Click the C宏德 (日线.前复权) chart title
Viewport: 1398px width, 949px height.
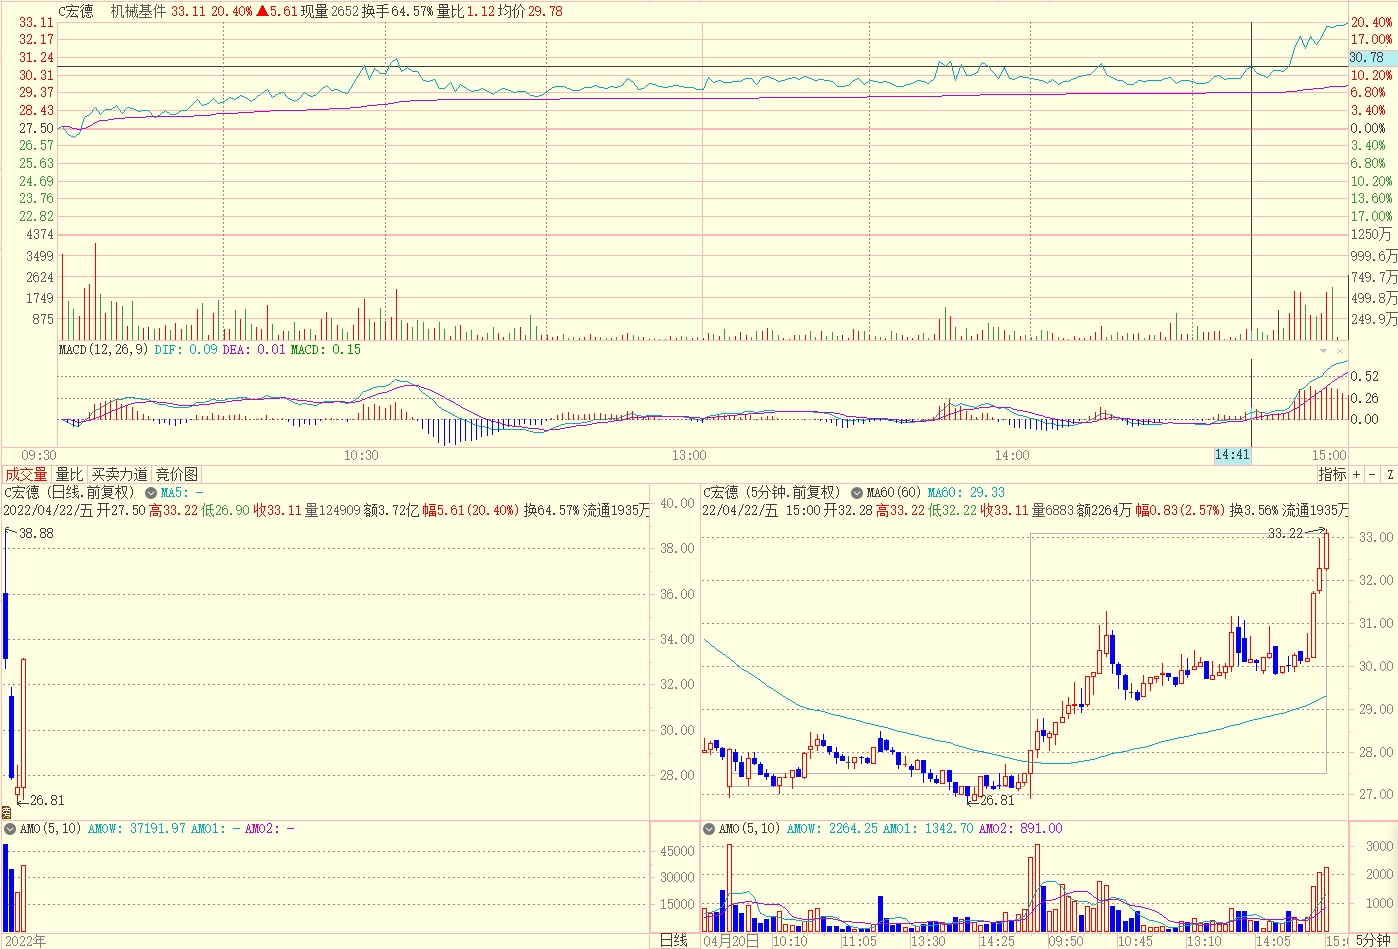(68, 492)
